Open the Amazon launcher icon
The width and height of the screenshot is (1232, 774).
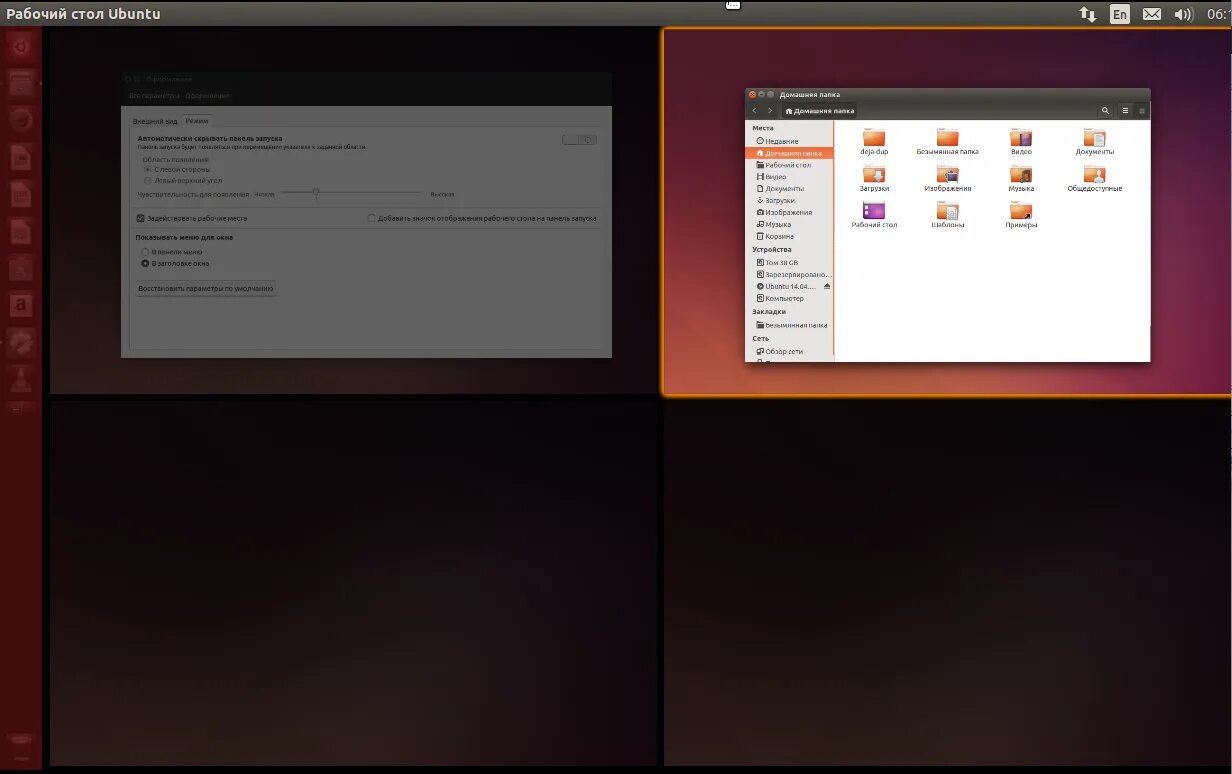pos(21,305)
